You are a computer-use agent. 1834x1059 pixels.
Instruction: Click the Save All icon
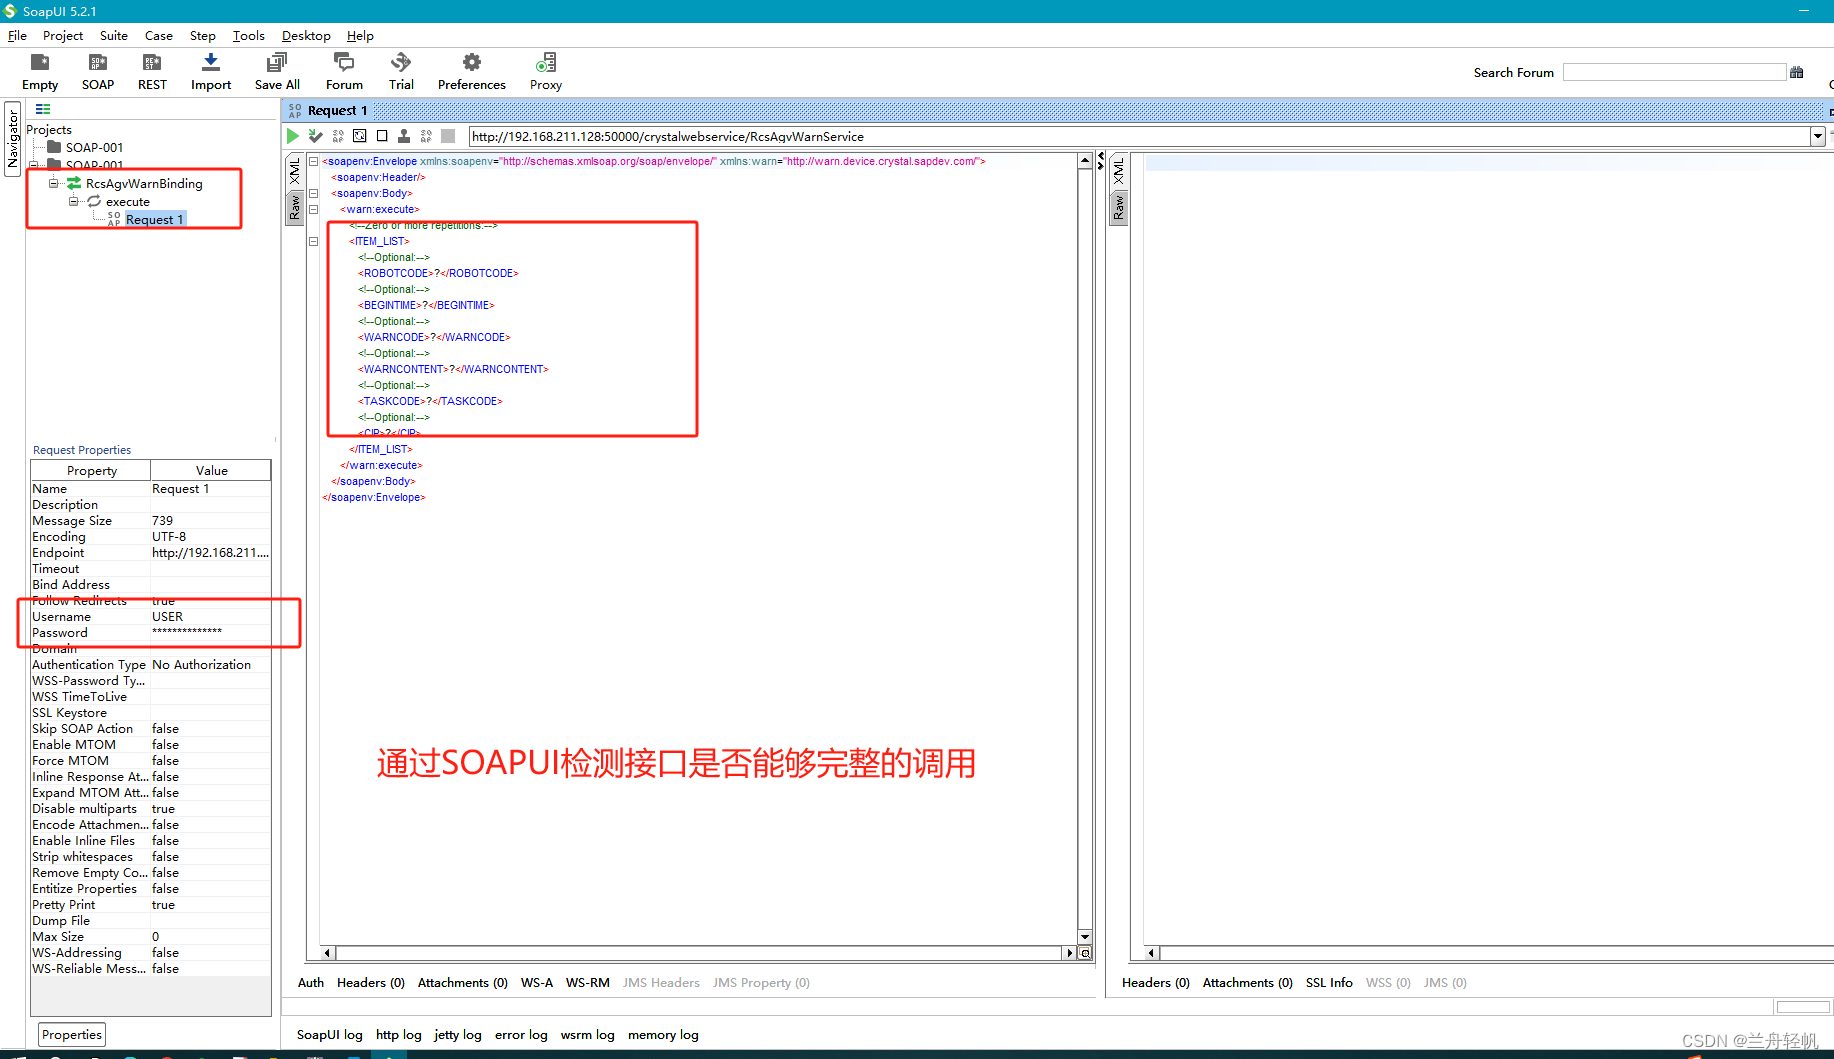click(x=277, y=63)
